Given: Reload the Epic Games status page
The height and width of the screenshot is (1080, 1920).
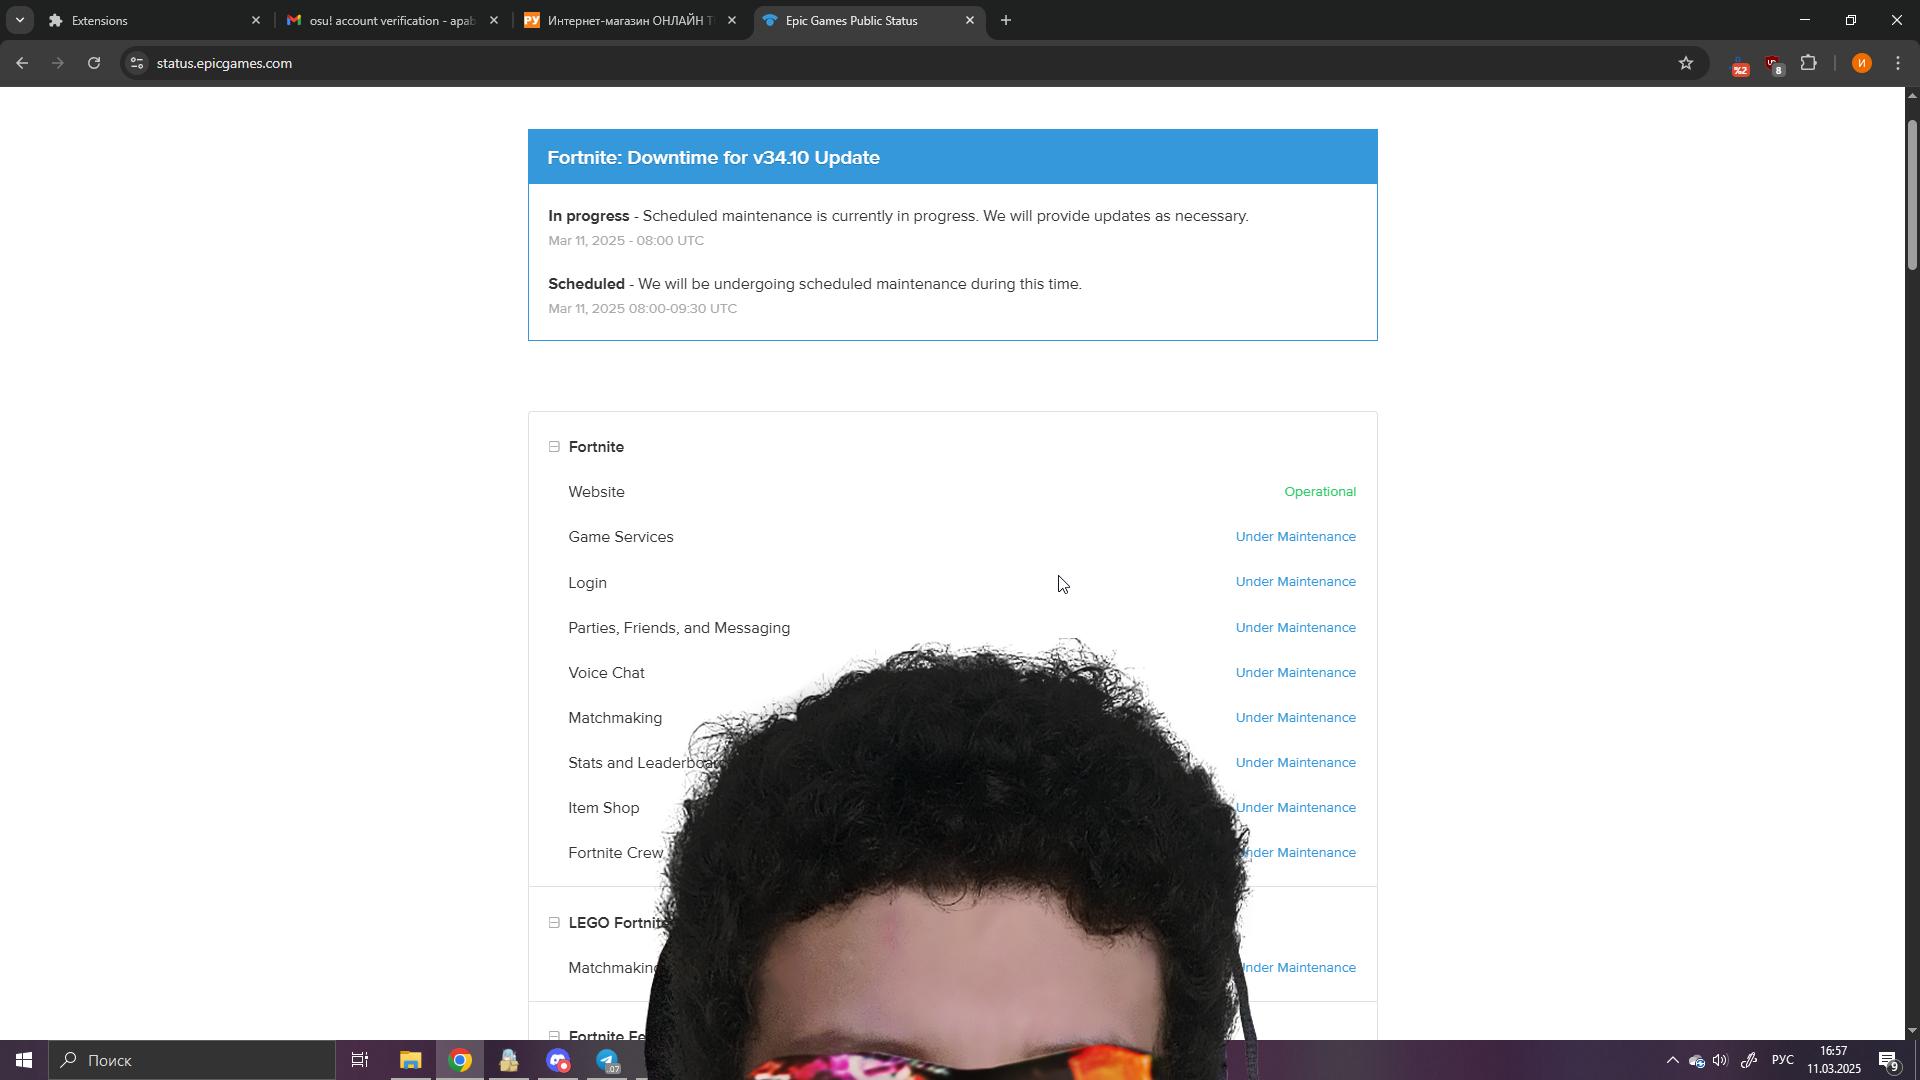Looking at the screenshot, I should 94,63.
